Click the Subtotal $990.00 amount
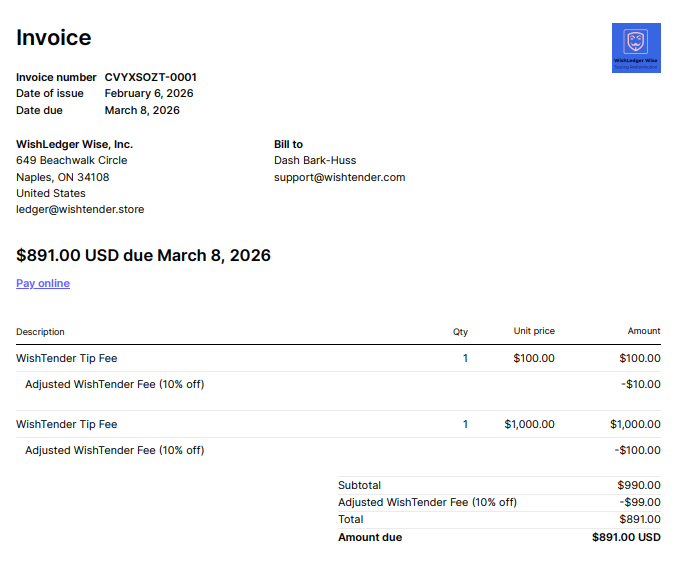This screenshot has height=562, width=687. [639, 485]
